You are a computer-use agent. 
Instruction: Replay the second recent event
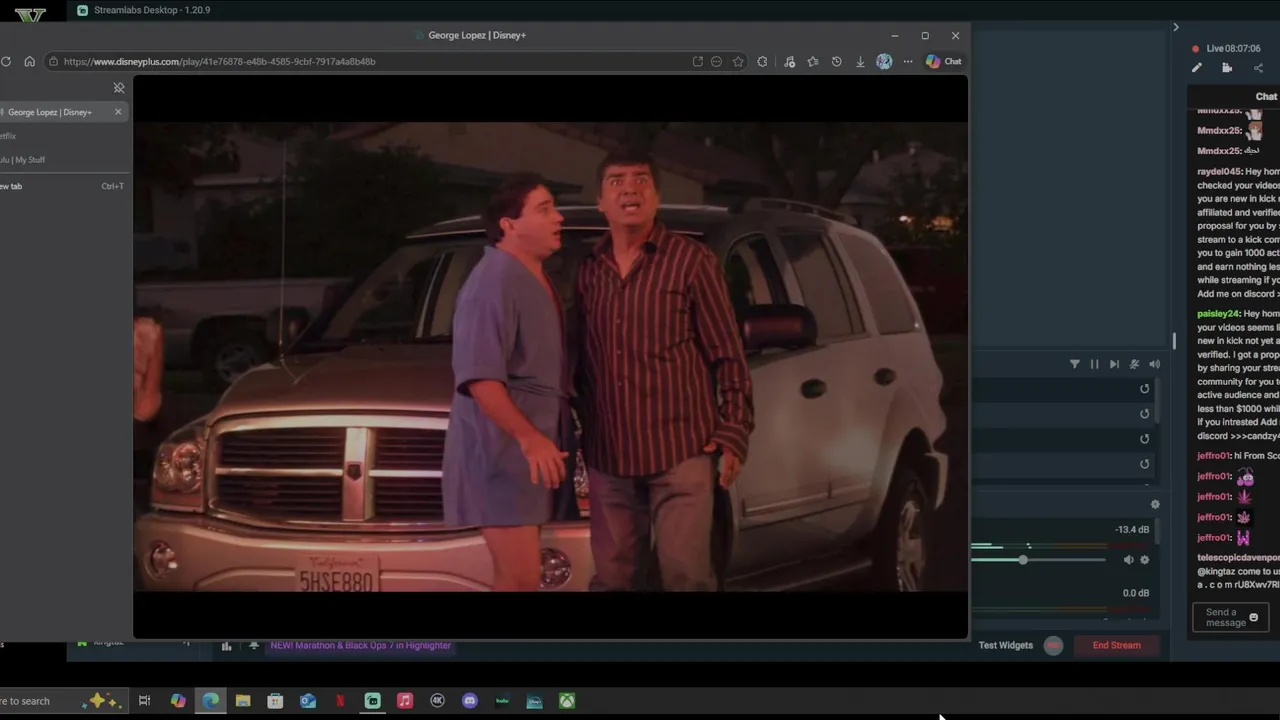click(x=1145, y=414)
